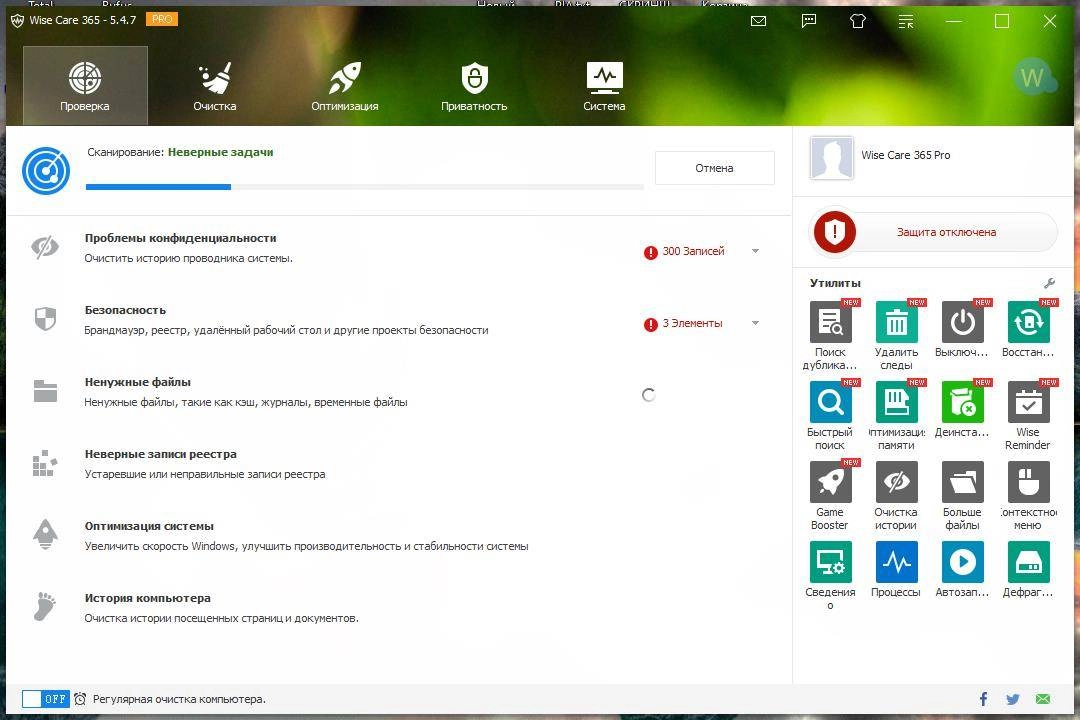This screenshot has height=720, width=1080.
Task: Switch to the Очистка tab
Action: pyautogui.click(x=214, y=85)
